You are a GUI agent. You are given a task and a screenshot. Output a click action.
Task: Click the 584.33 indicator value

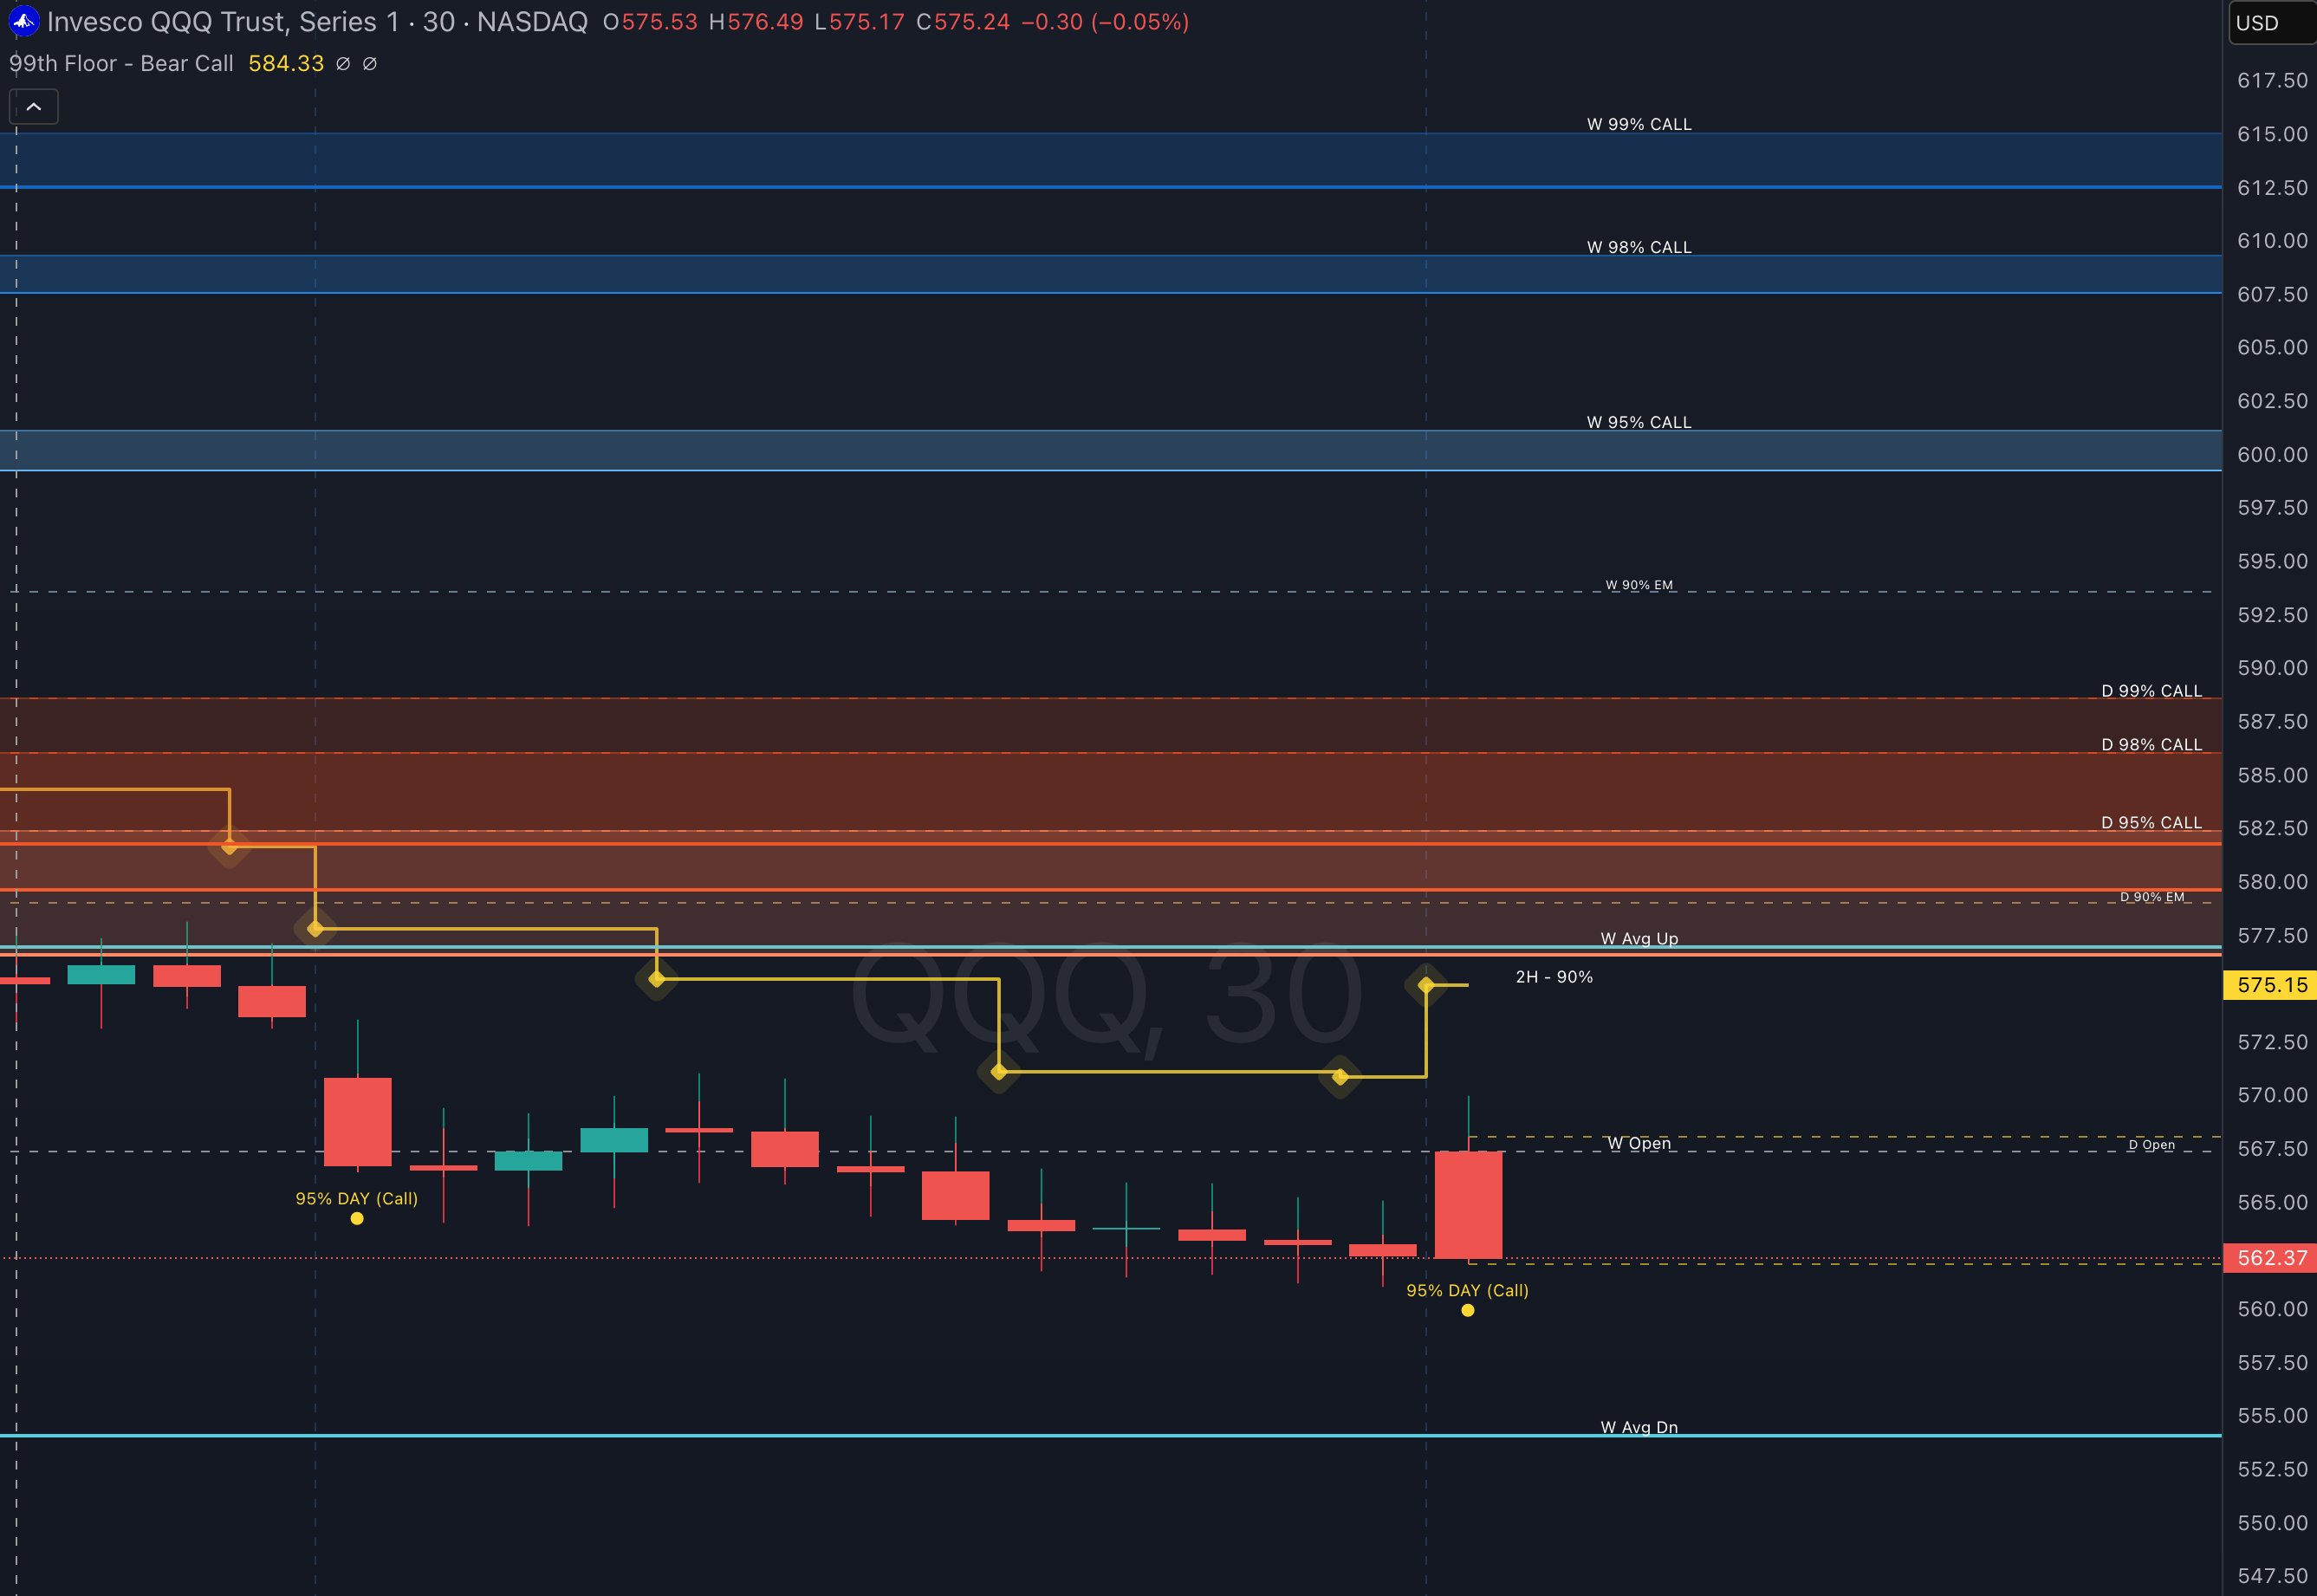(286, 64)
